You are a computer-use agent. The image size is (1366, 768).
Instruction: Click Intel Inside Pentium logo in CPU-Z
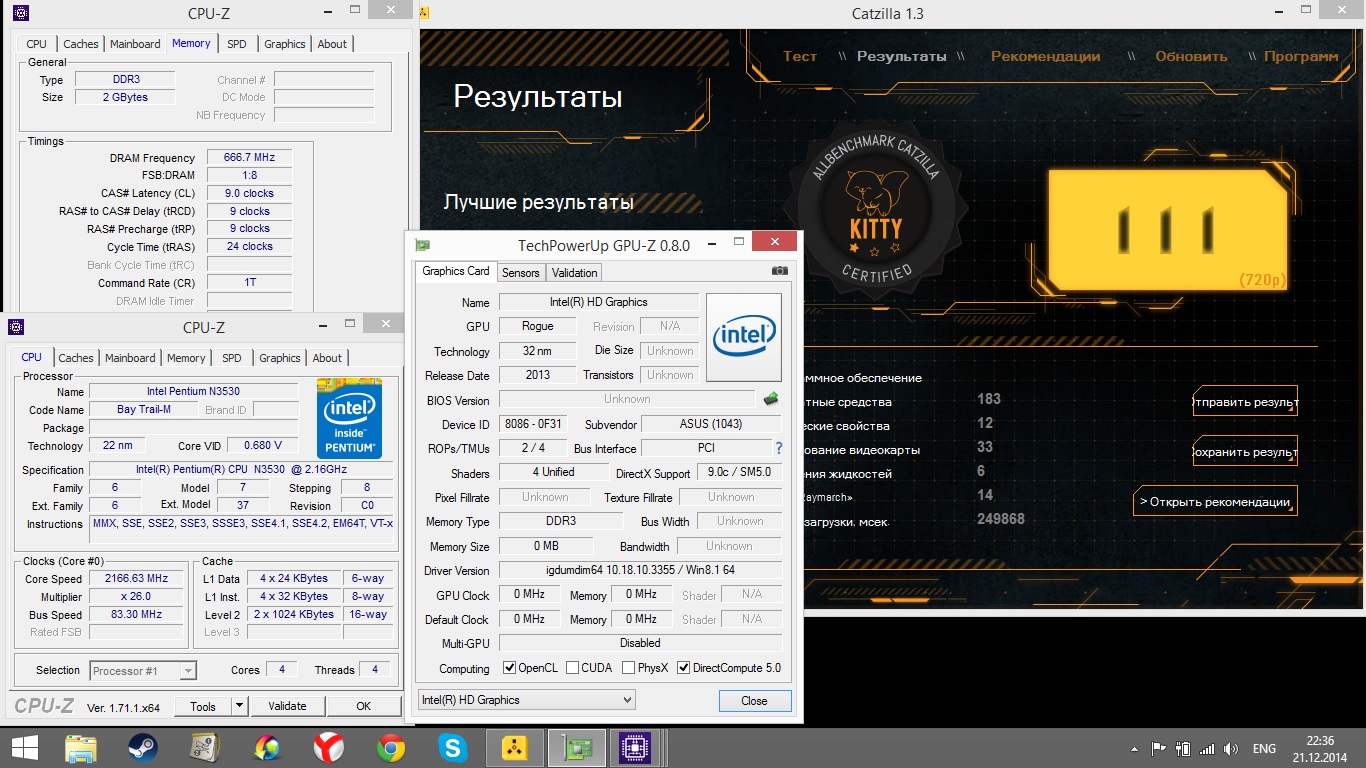349,418
